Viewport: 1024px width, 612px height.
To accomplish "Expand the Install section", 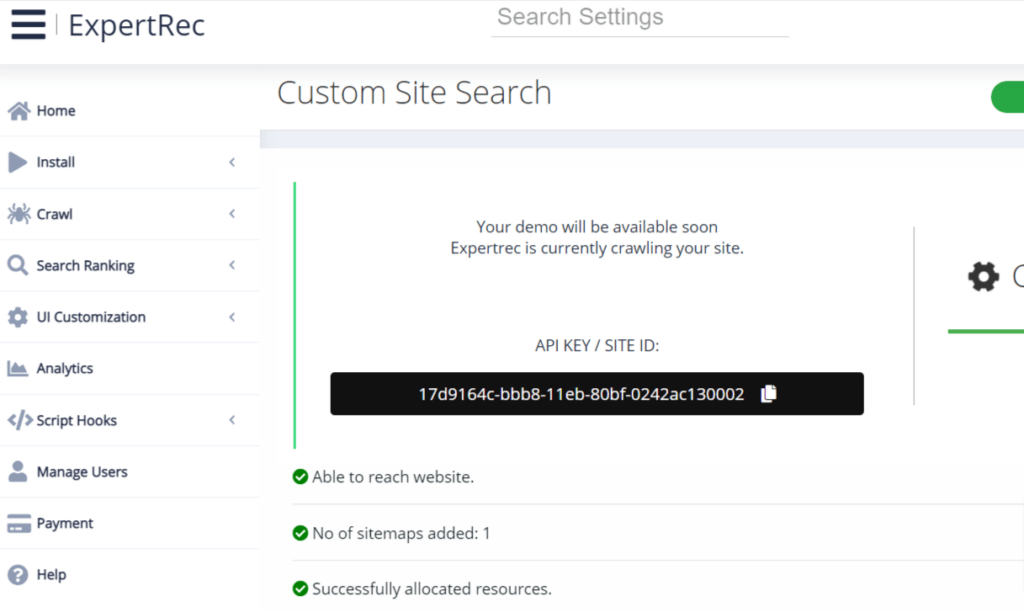I will pyautogui.click(x=232, y=162).
